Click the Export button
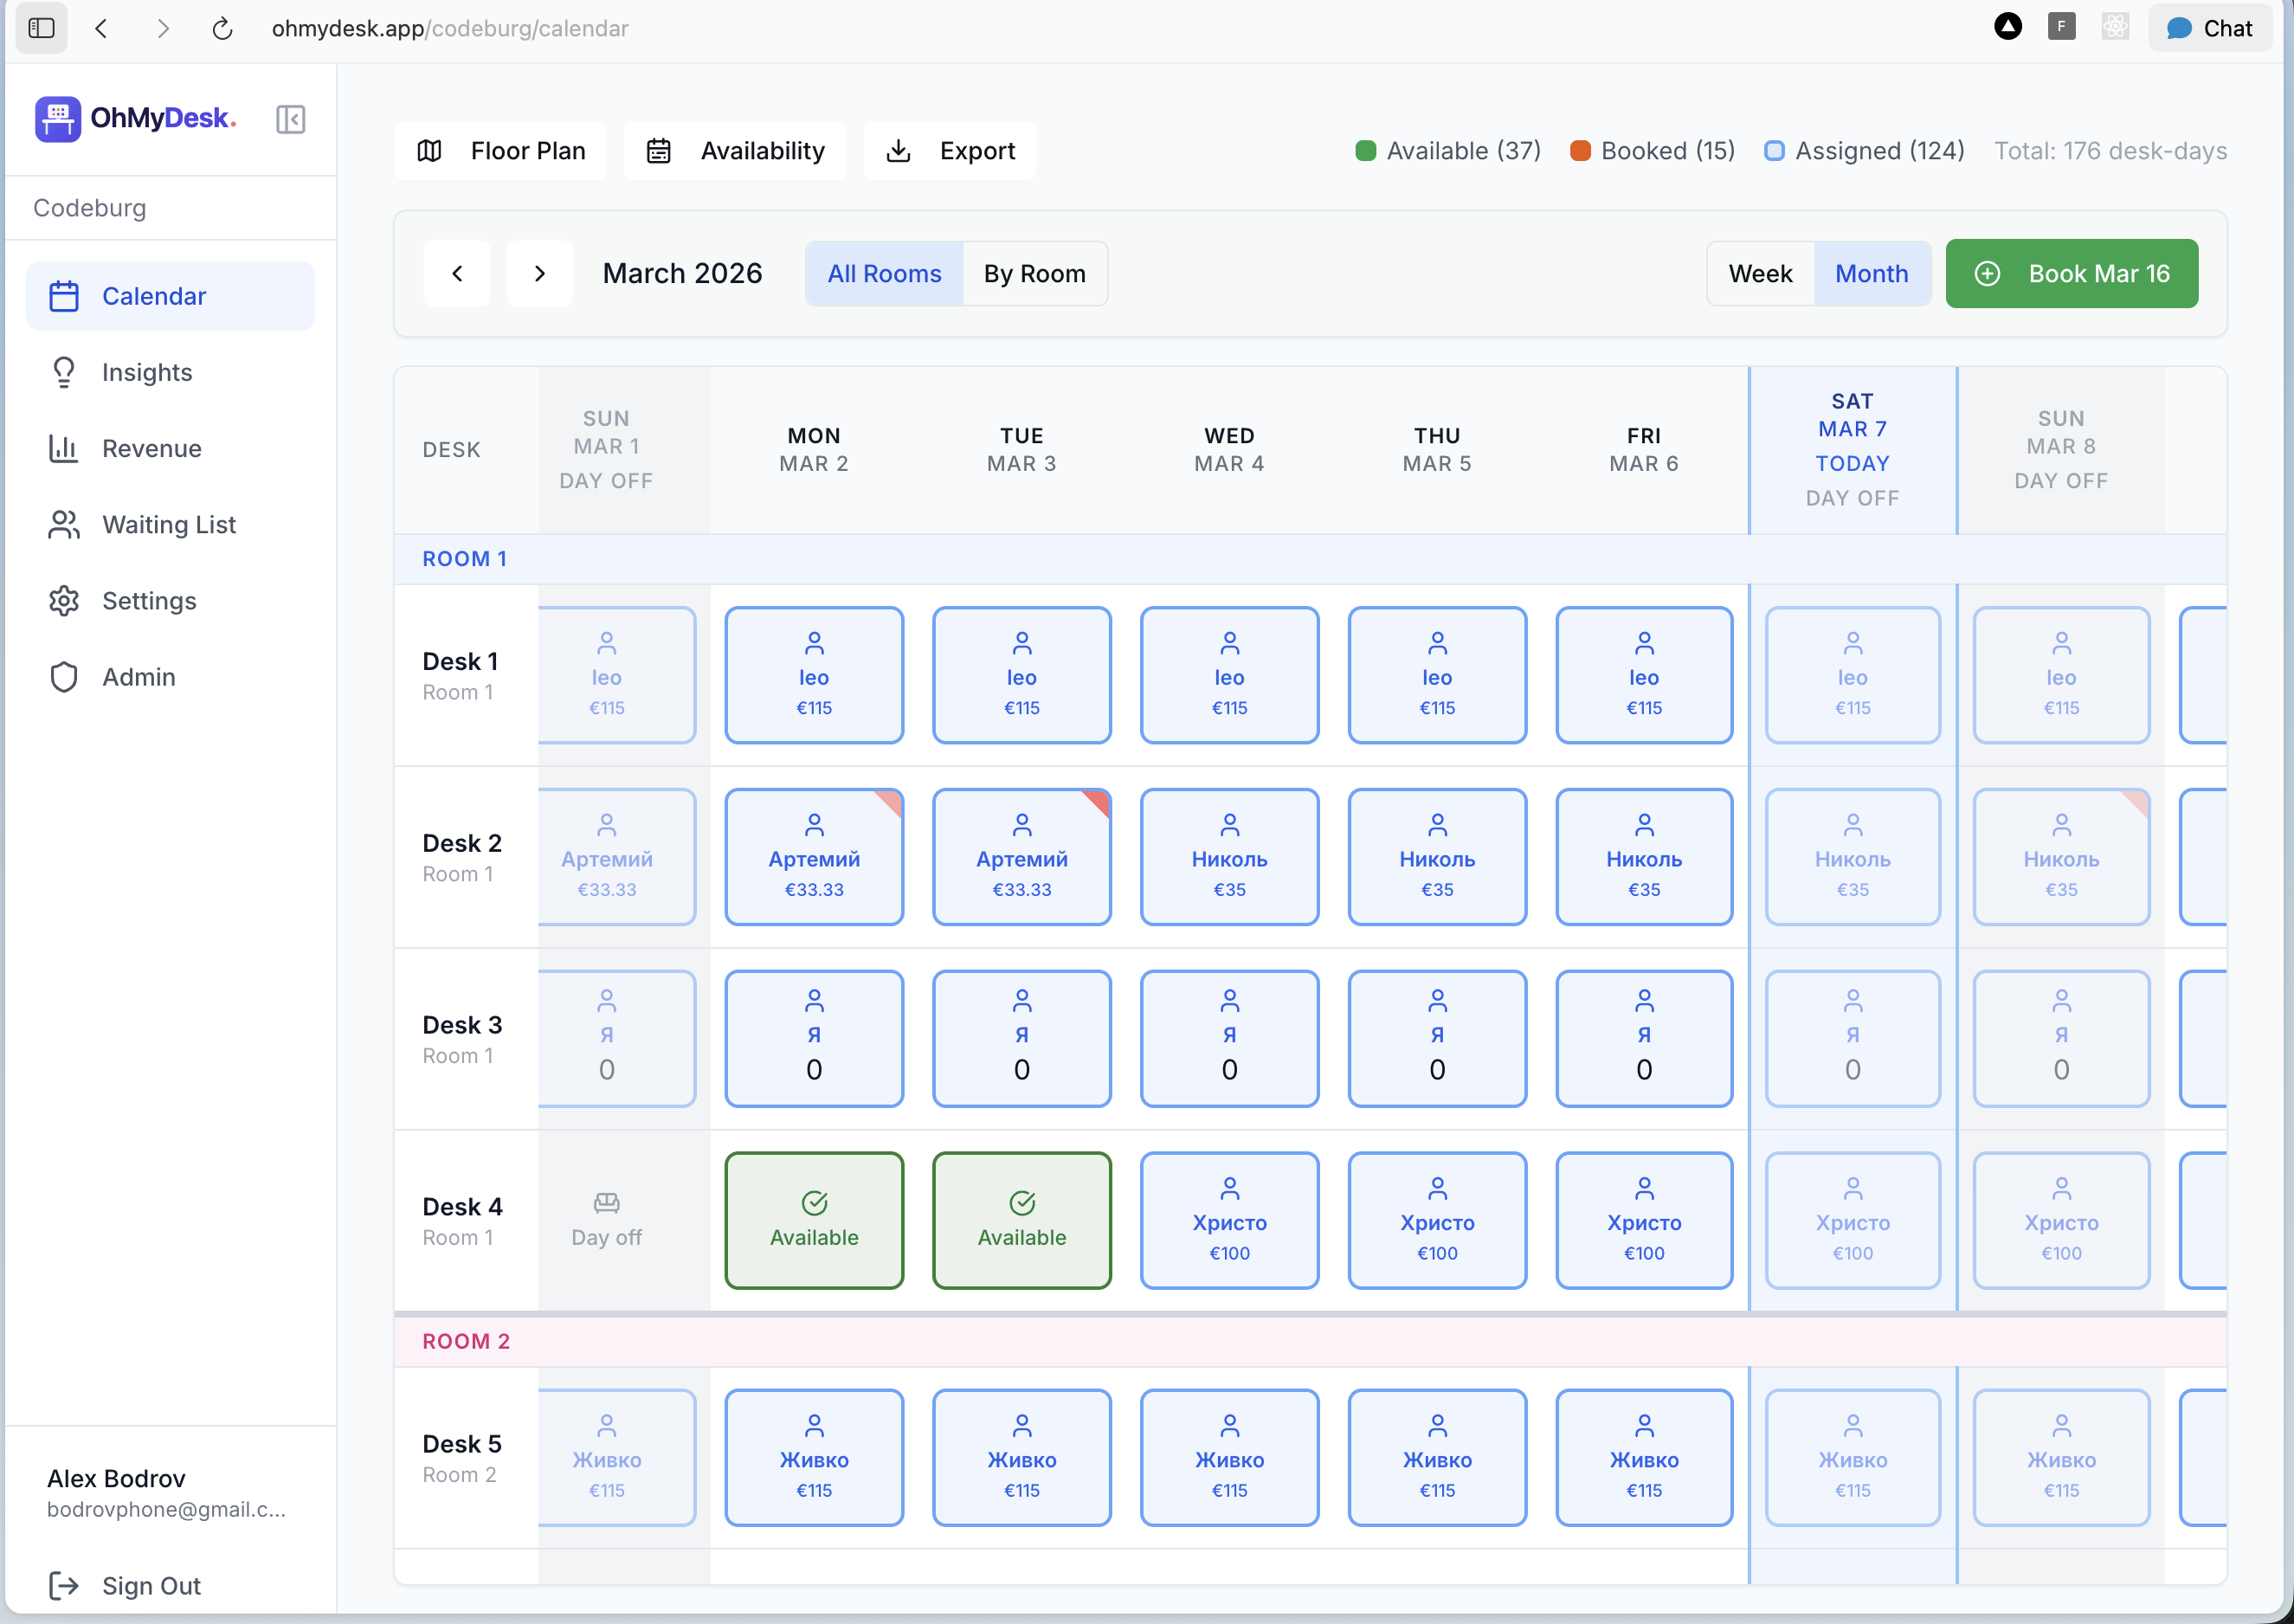The width and height of the screenshot is (2294, 1624). tap(950, 151)
